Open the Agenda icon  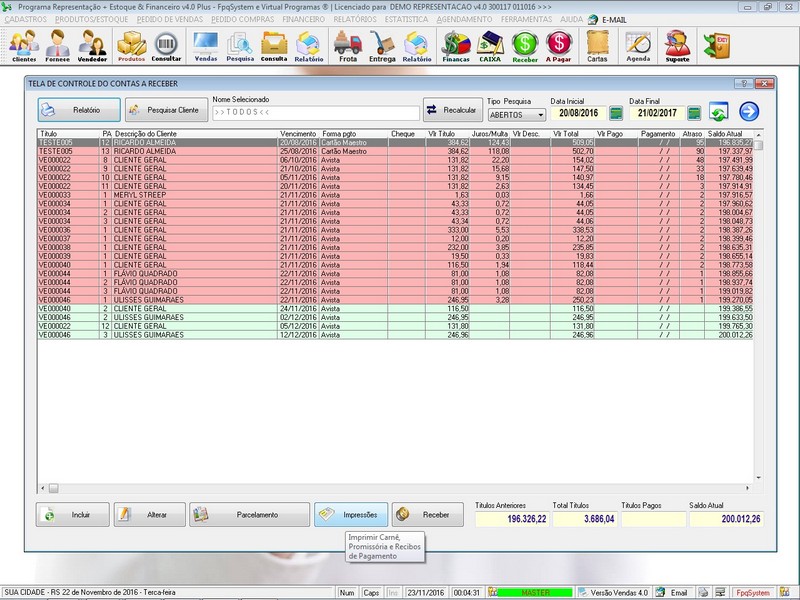[x=638, y=45]
